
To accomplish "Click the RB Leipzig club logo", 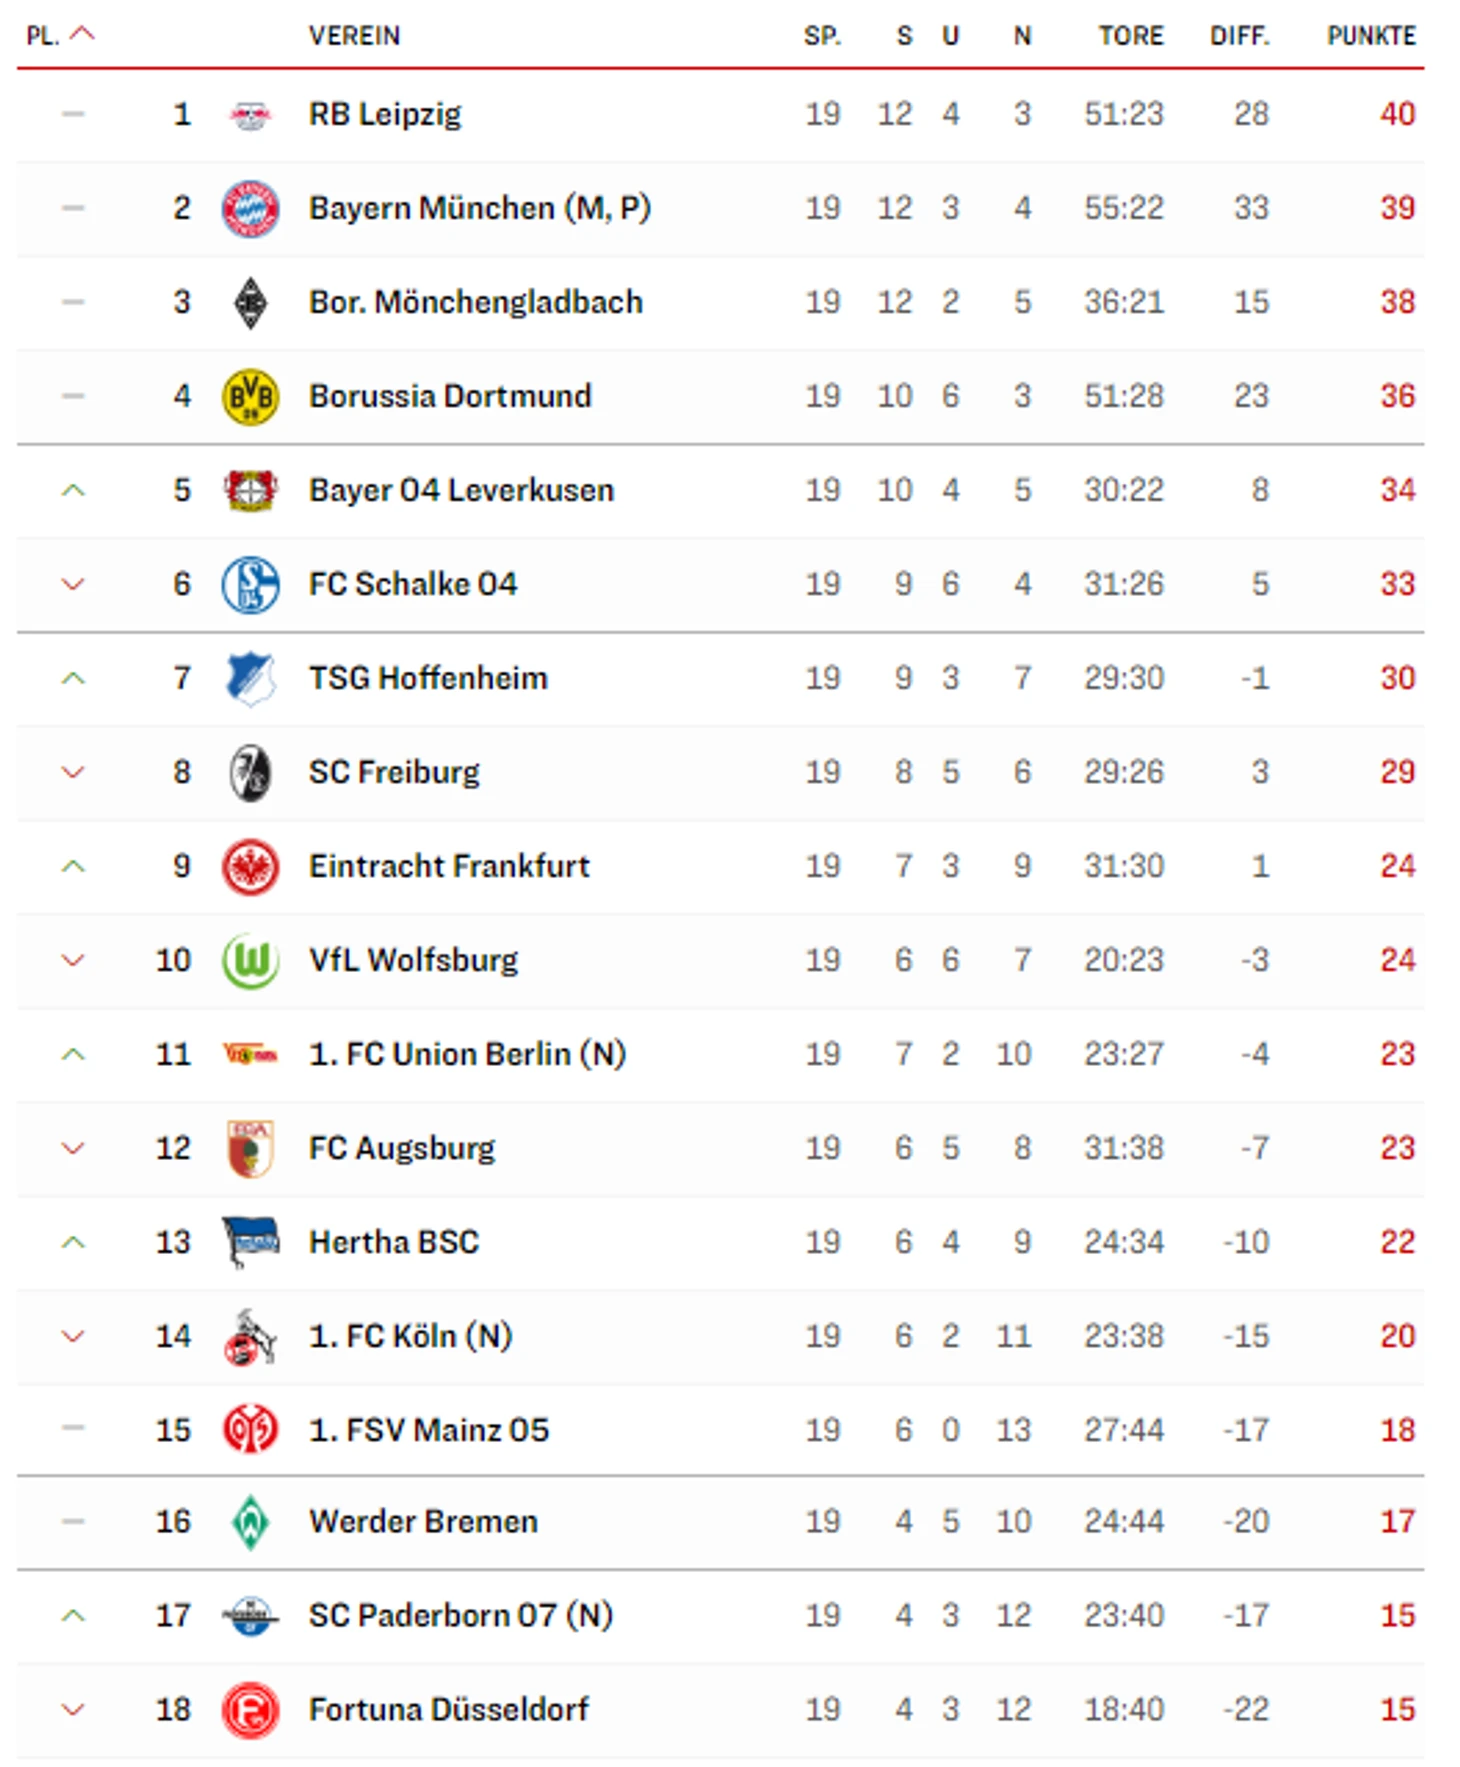I will (x=250, y=115).
